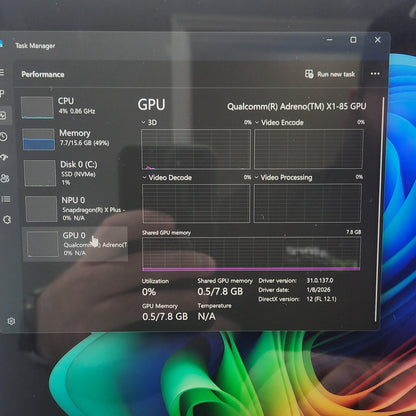Click the GPU panel vertical scrollbar

(380, 209)
